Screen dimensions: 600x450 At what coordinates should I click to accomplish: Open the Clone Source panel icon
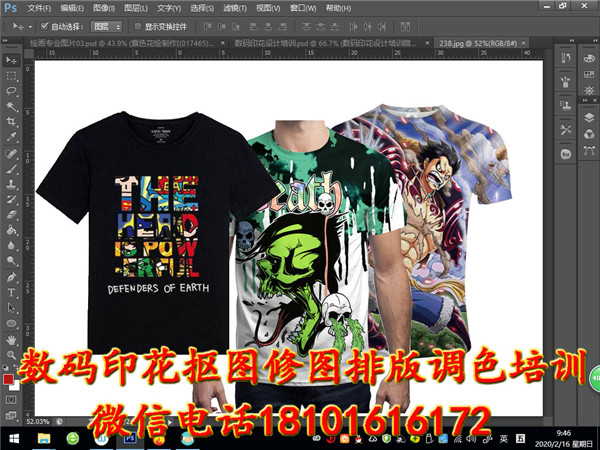tap(566, 105)
